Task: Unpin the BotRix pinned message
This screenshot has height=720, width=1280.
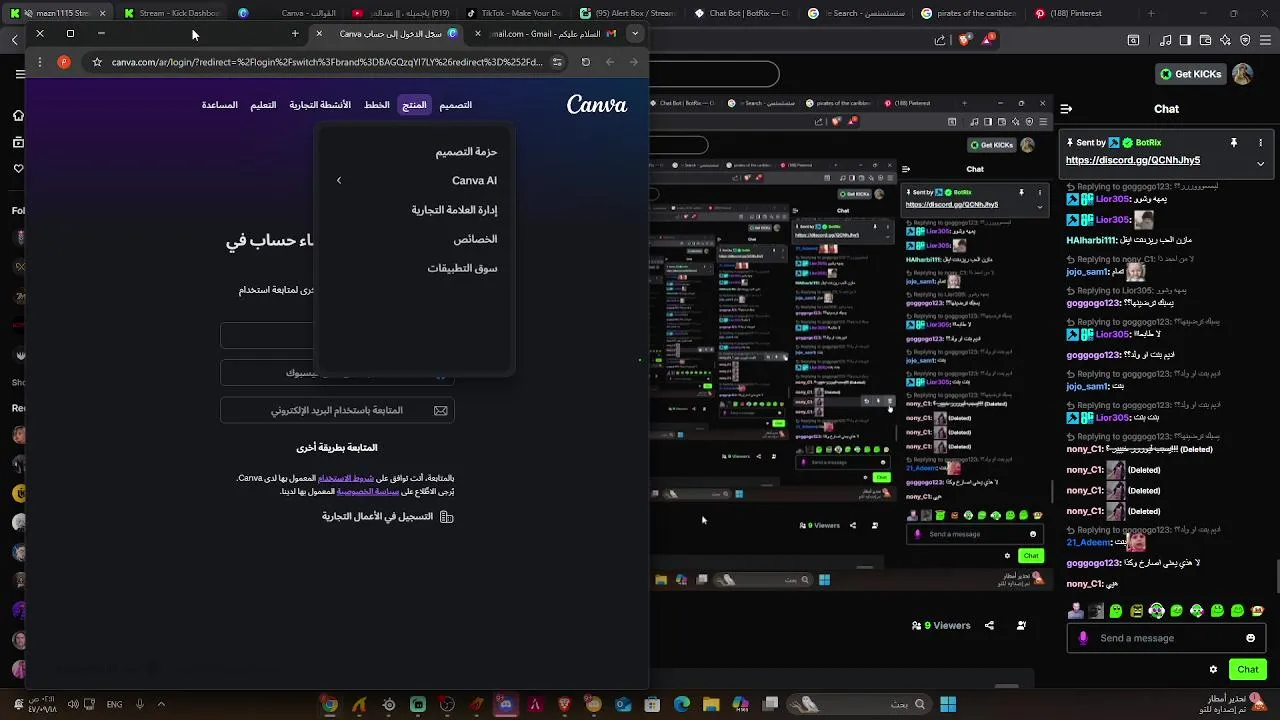Action: pos(1234,143)
